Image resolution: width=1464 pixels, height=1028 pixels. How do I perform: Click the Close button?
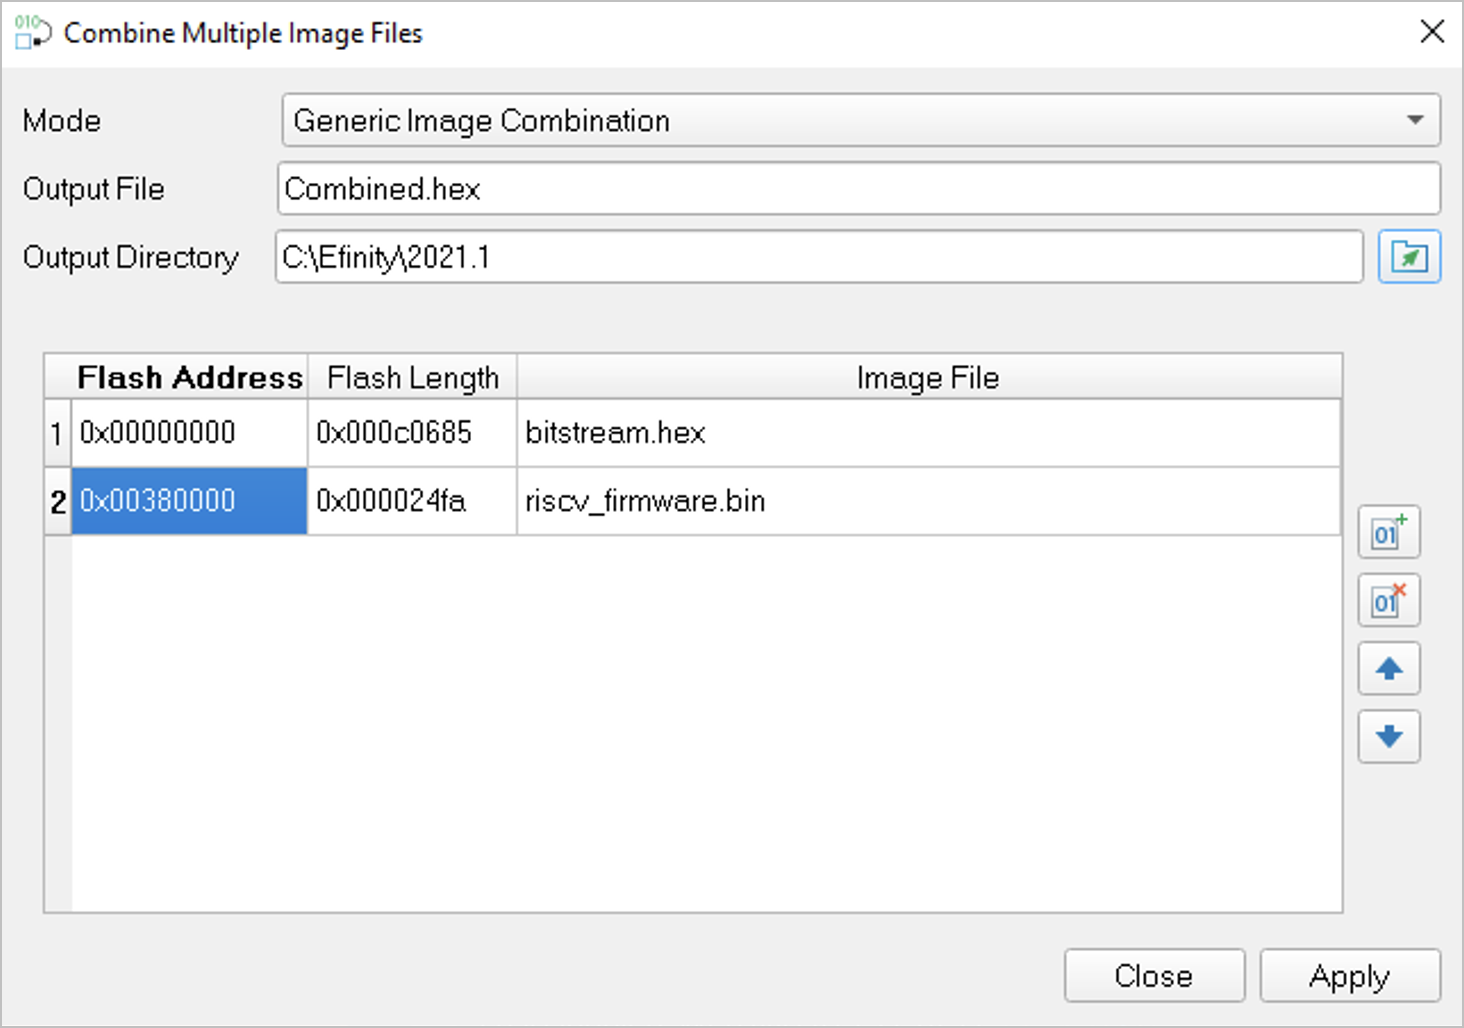click(1153, 975)
